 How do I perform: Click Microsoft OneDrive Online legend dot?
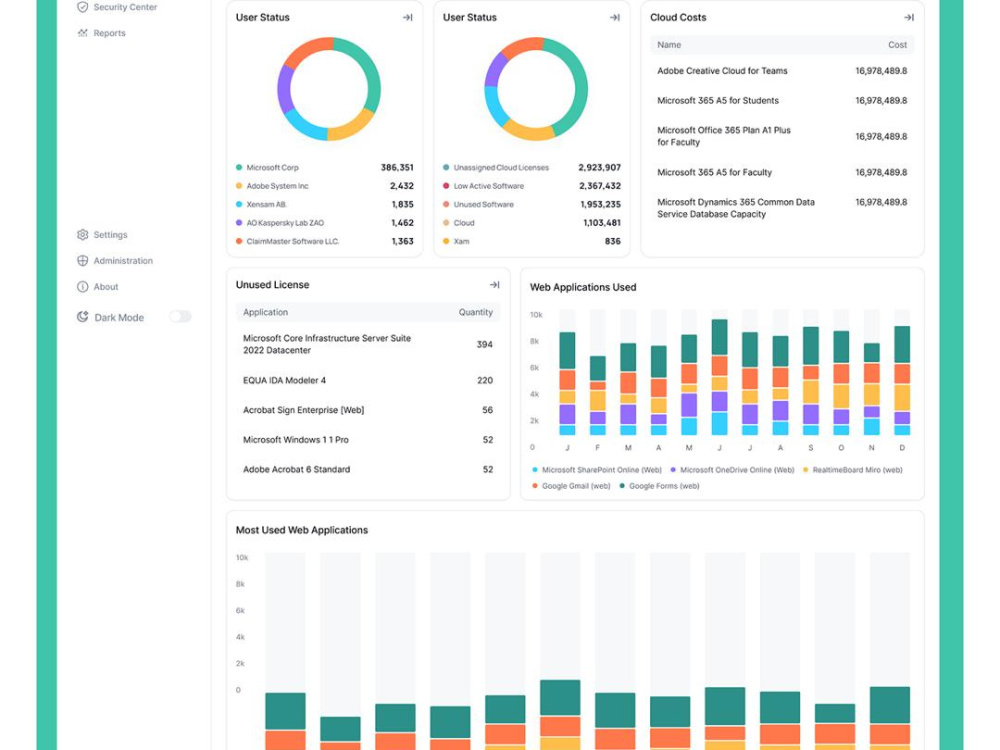[x=673, y=469]
